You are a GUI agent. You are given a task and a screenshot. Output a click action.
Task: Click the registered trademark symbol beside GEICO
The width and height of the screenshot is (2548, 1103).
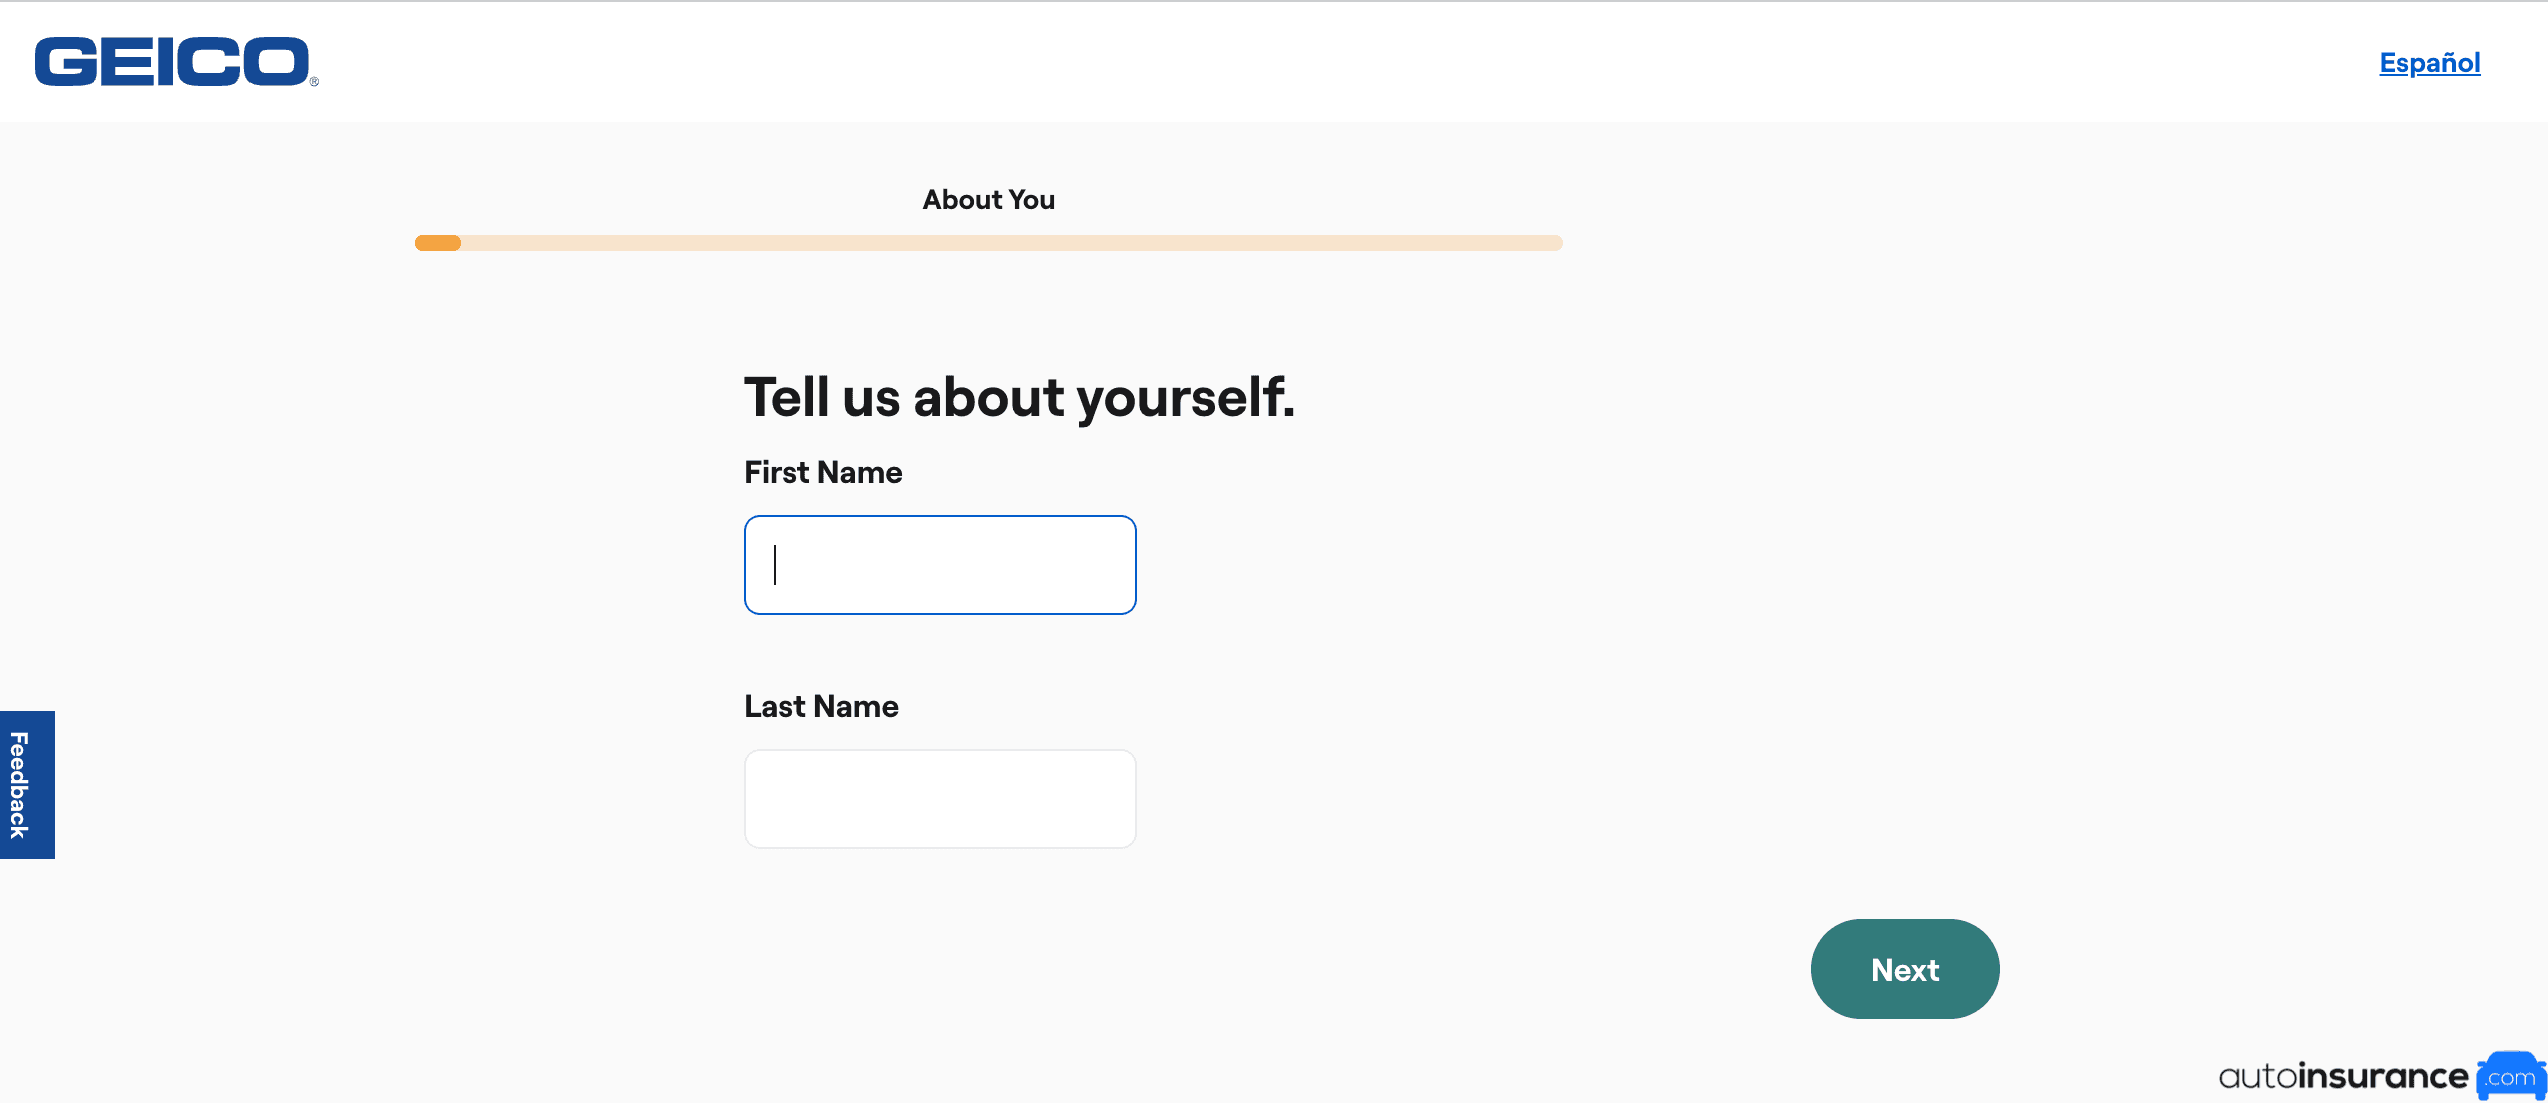pyautogui.click(x=314, y=82)
